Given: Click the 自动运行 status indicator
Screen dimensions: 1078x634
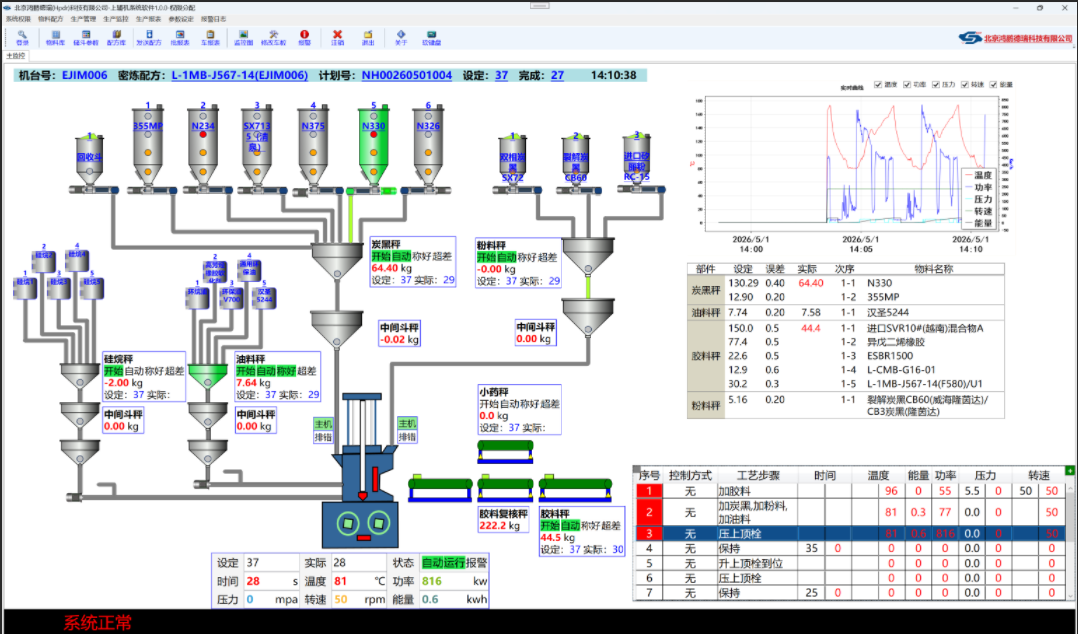Looking at the screenshot, I should point(443,562).
